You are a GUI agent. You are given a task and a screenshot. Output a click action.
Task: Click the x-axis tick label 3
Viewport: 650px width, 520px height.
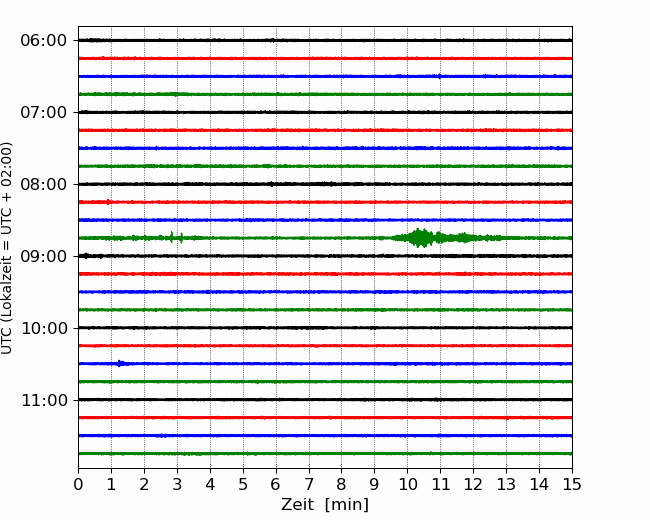[177, 484]
